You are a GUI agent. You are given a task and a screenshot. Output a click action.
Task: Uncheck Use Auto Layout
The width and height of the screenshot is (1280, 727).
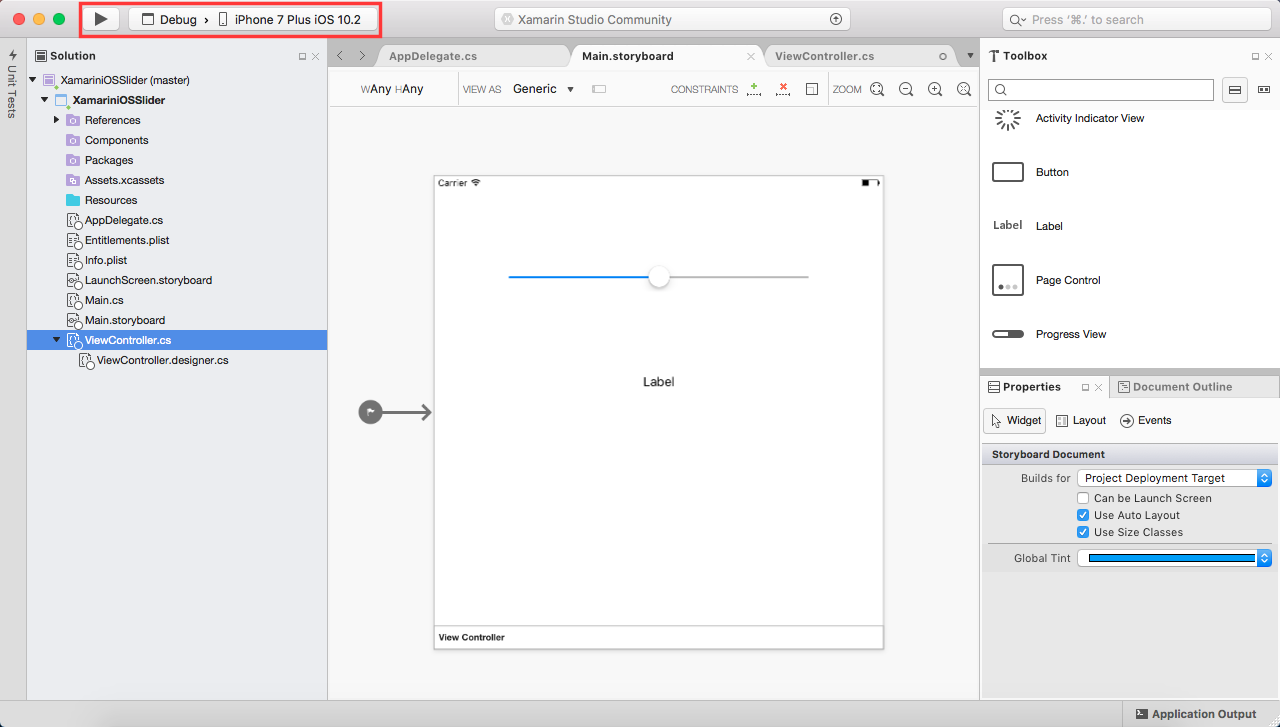point(1083,515)
